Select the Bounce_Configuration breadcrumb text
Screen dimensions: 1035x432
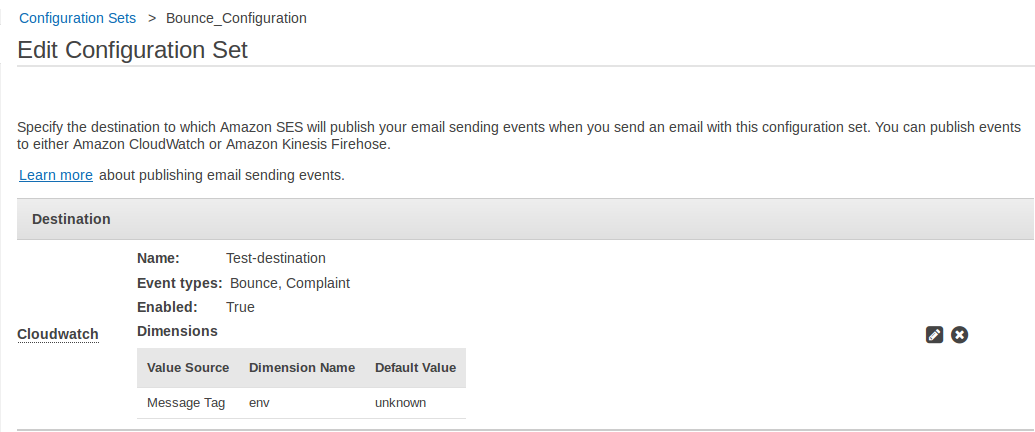point(236,18)
